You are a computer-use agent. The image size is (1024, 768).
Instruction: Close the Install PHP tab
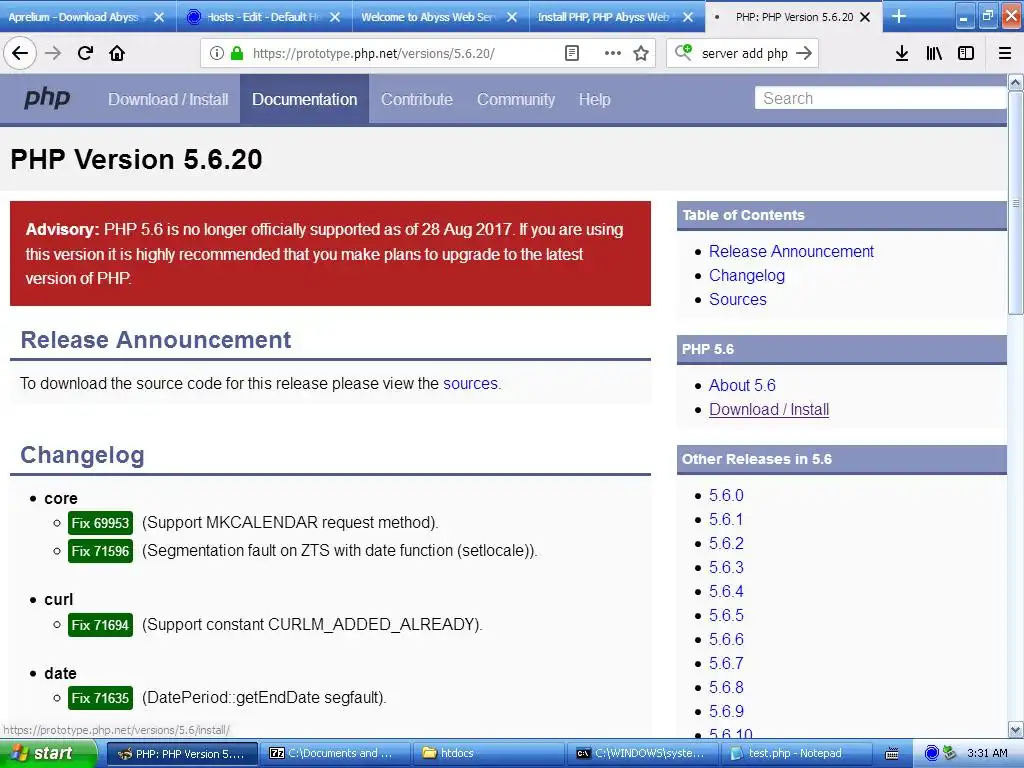pyautogui.click(x=688, y=17)
